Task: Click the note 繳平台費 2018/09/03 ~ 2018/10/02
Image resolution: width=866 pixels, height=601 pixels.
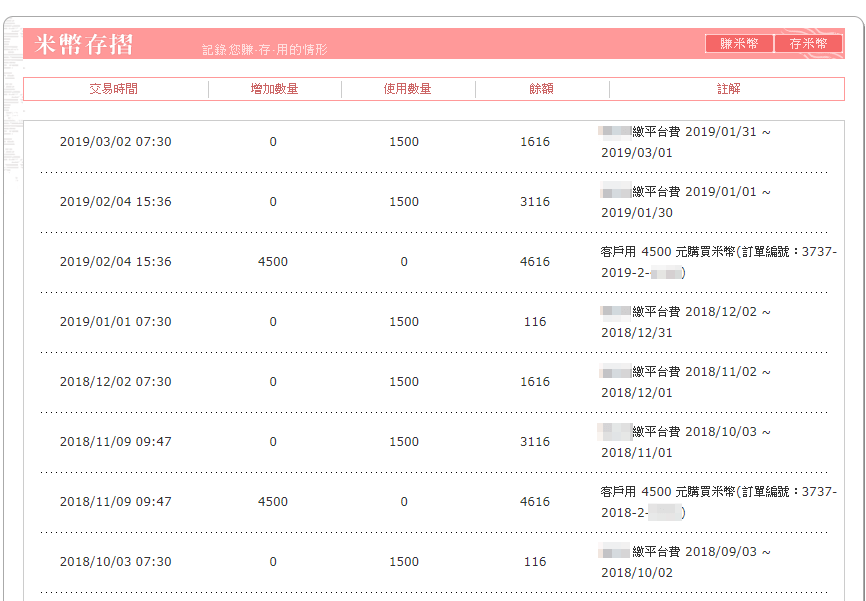Action: [685, 562]
